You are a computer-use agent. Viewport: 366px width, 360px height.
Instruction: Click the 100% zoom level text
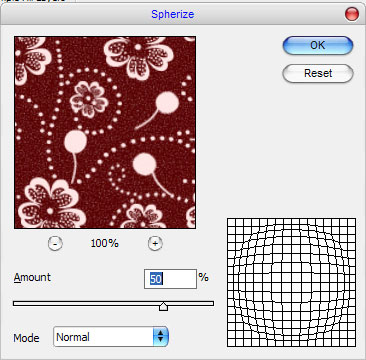[105, 244]
